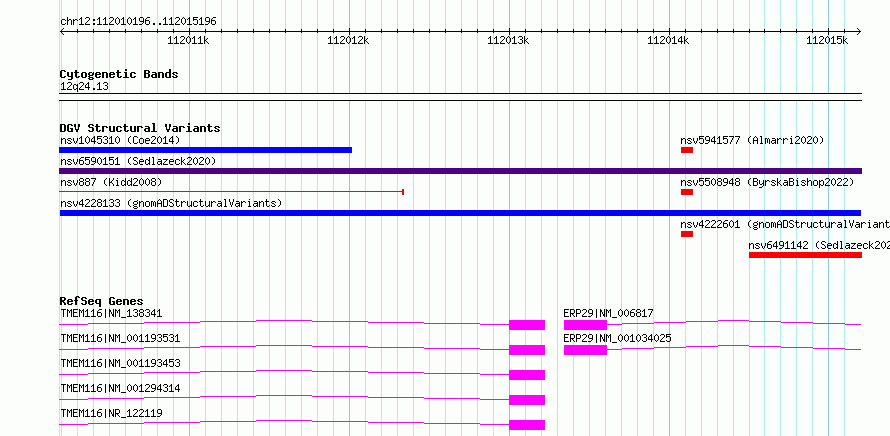This screenshot has width=890, height=436.
Task: Click the 112014k ruler tick label
Action: click(x=669, y=40)
